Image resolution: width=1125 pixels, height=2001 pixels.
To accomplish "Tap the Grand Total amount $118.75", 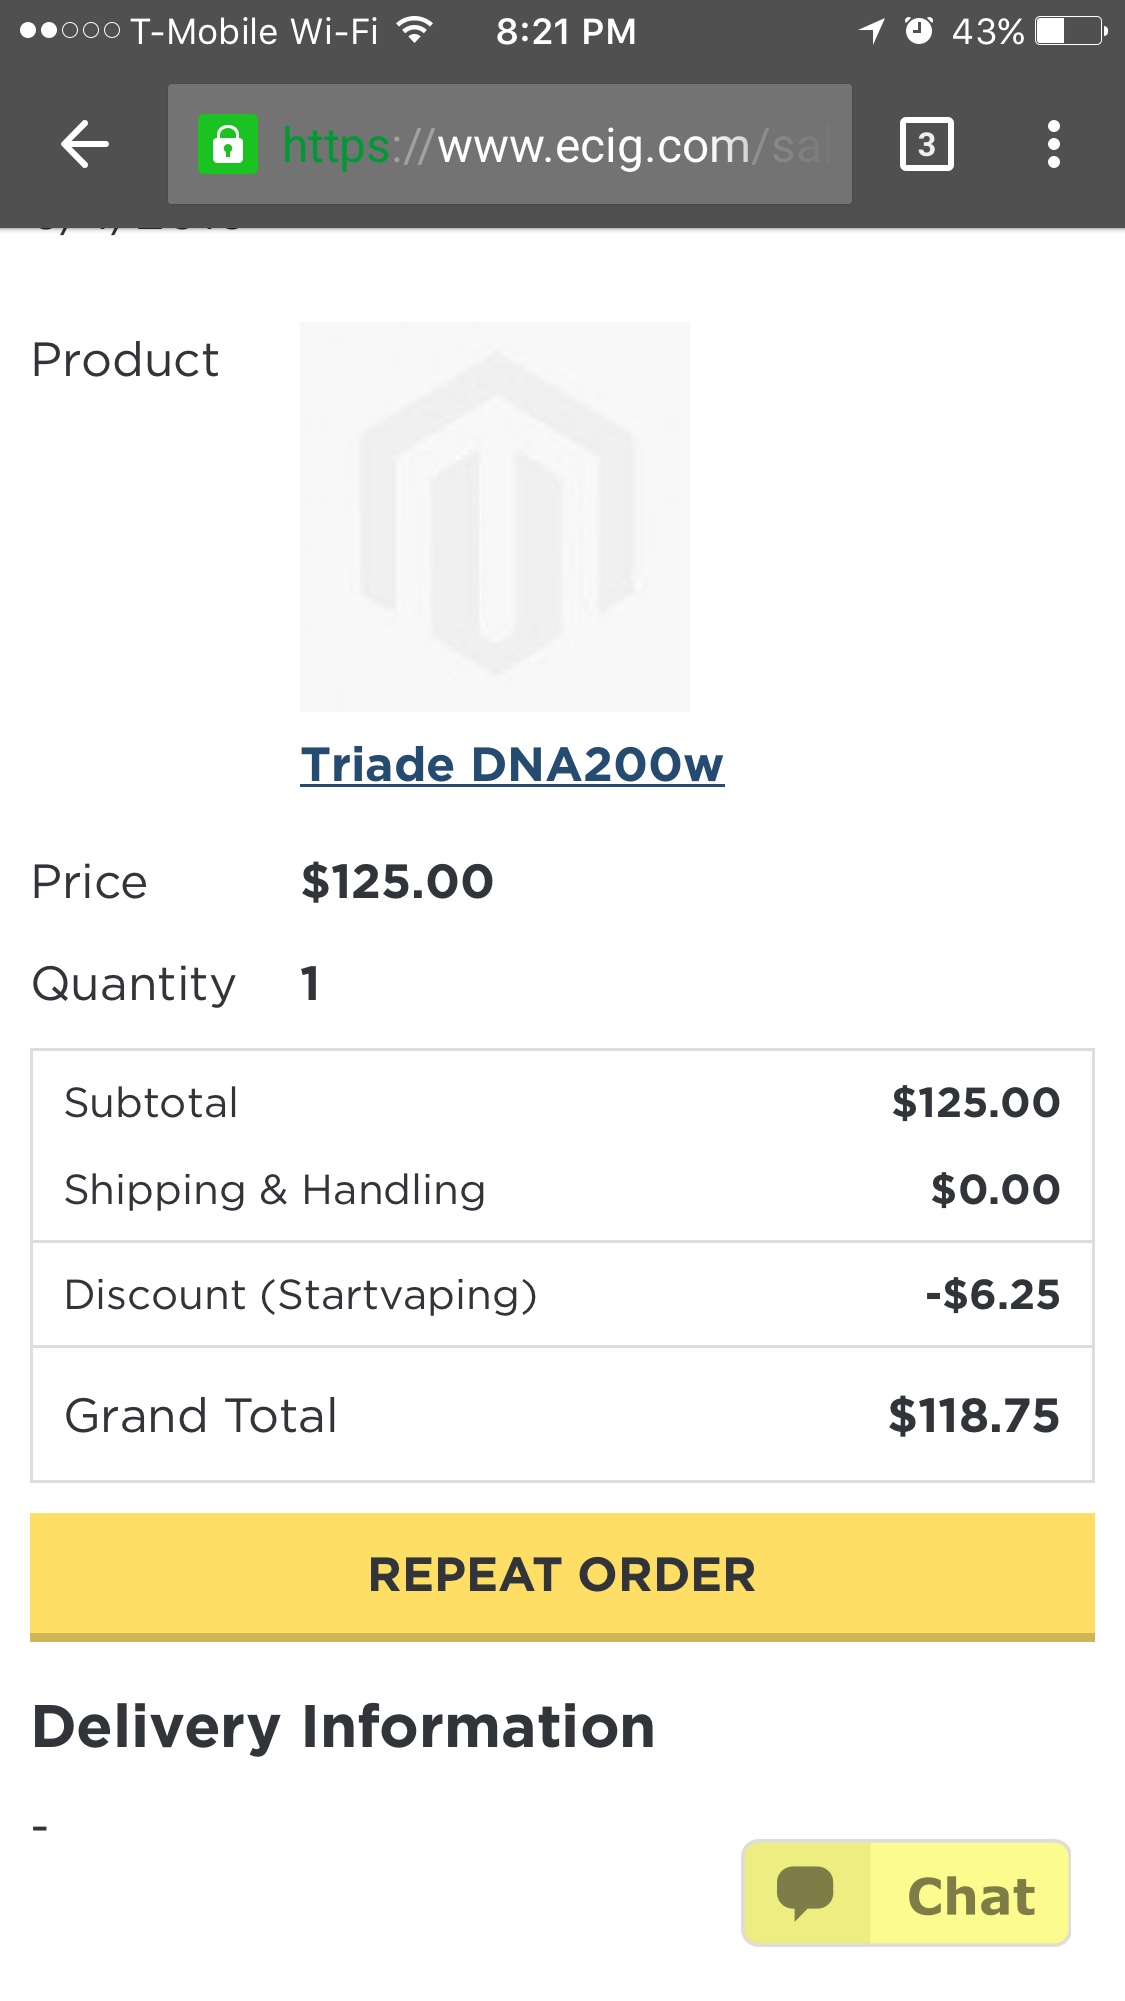I will pos(973,1416).
